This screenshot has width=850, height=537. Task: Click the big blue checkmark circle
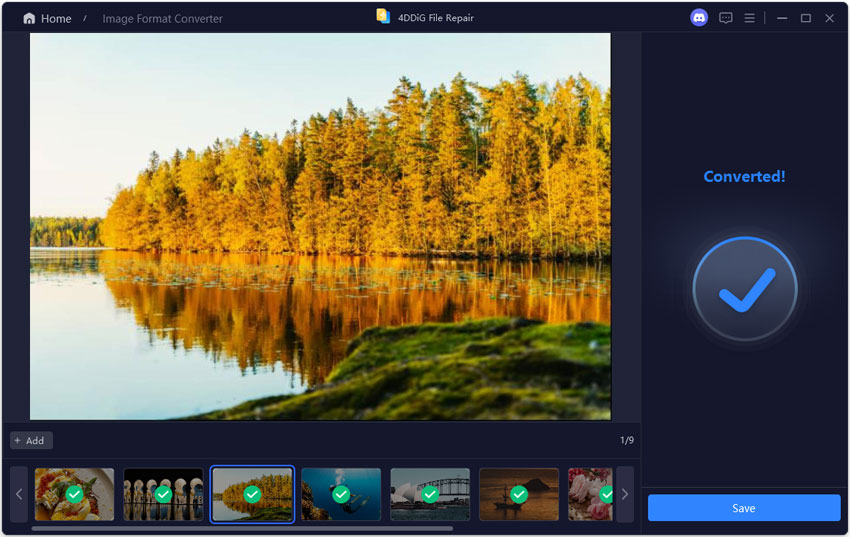pyautogui.click(x=745, y=289)
